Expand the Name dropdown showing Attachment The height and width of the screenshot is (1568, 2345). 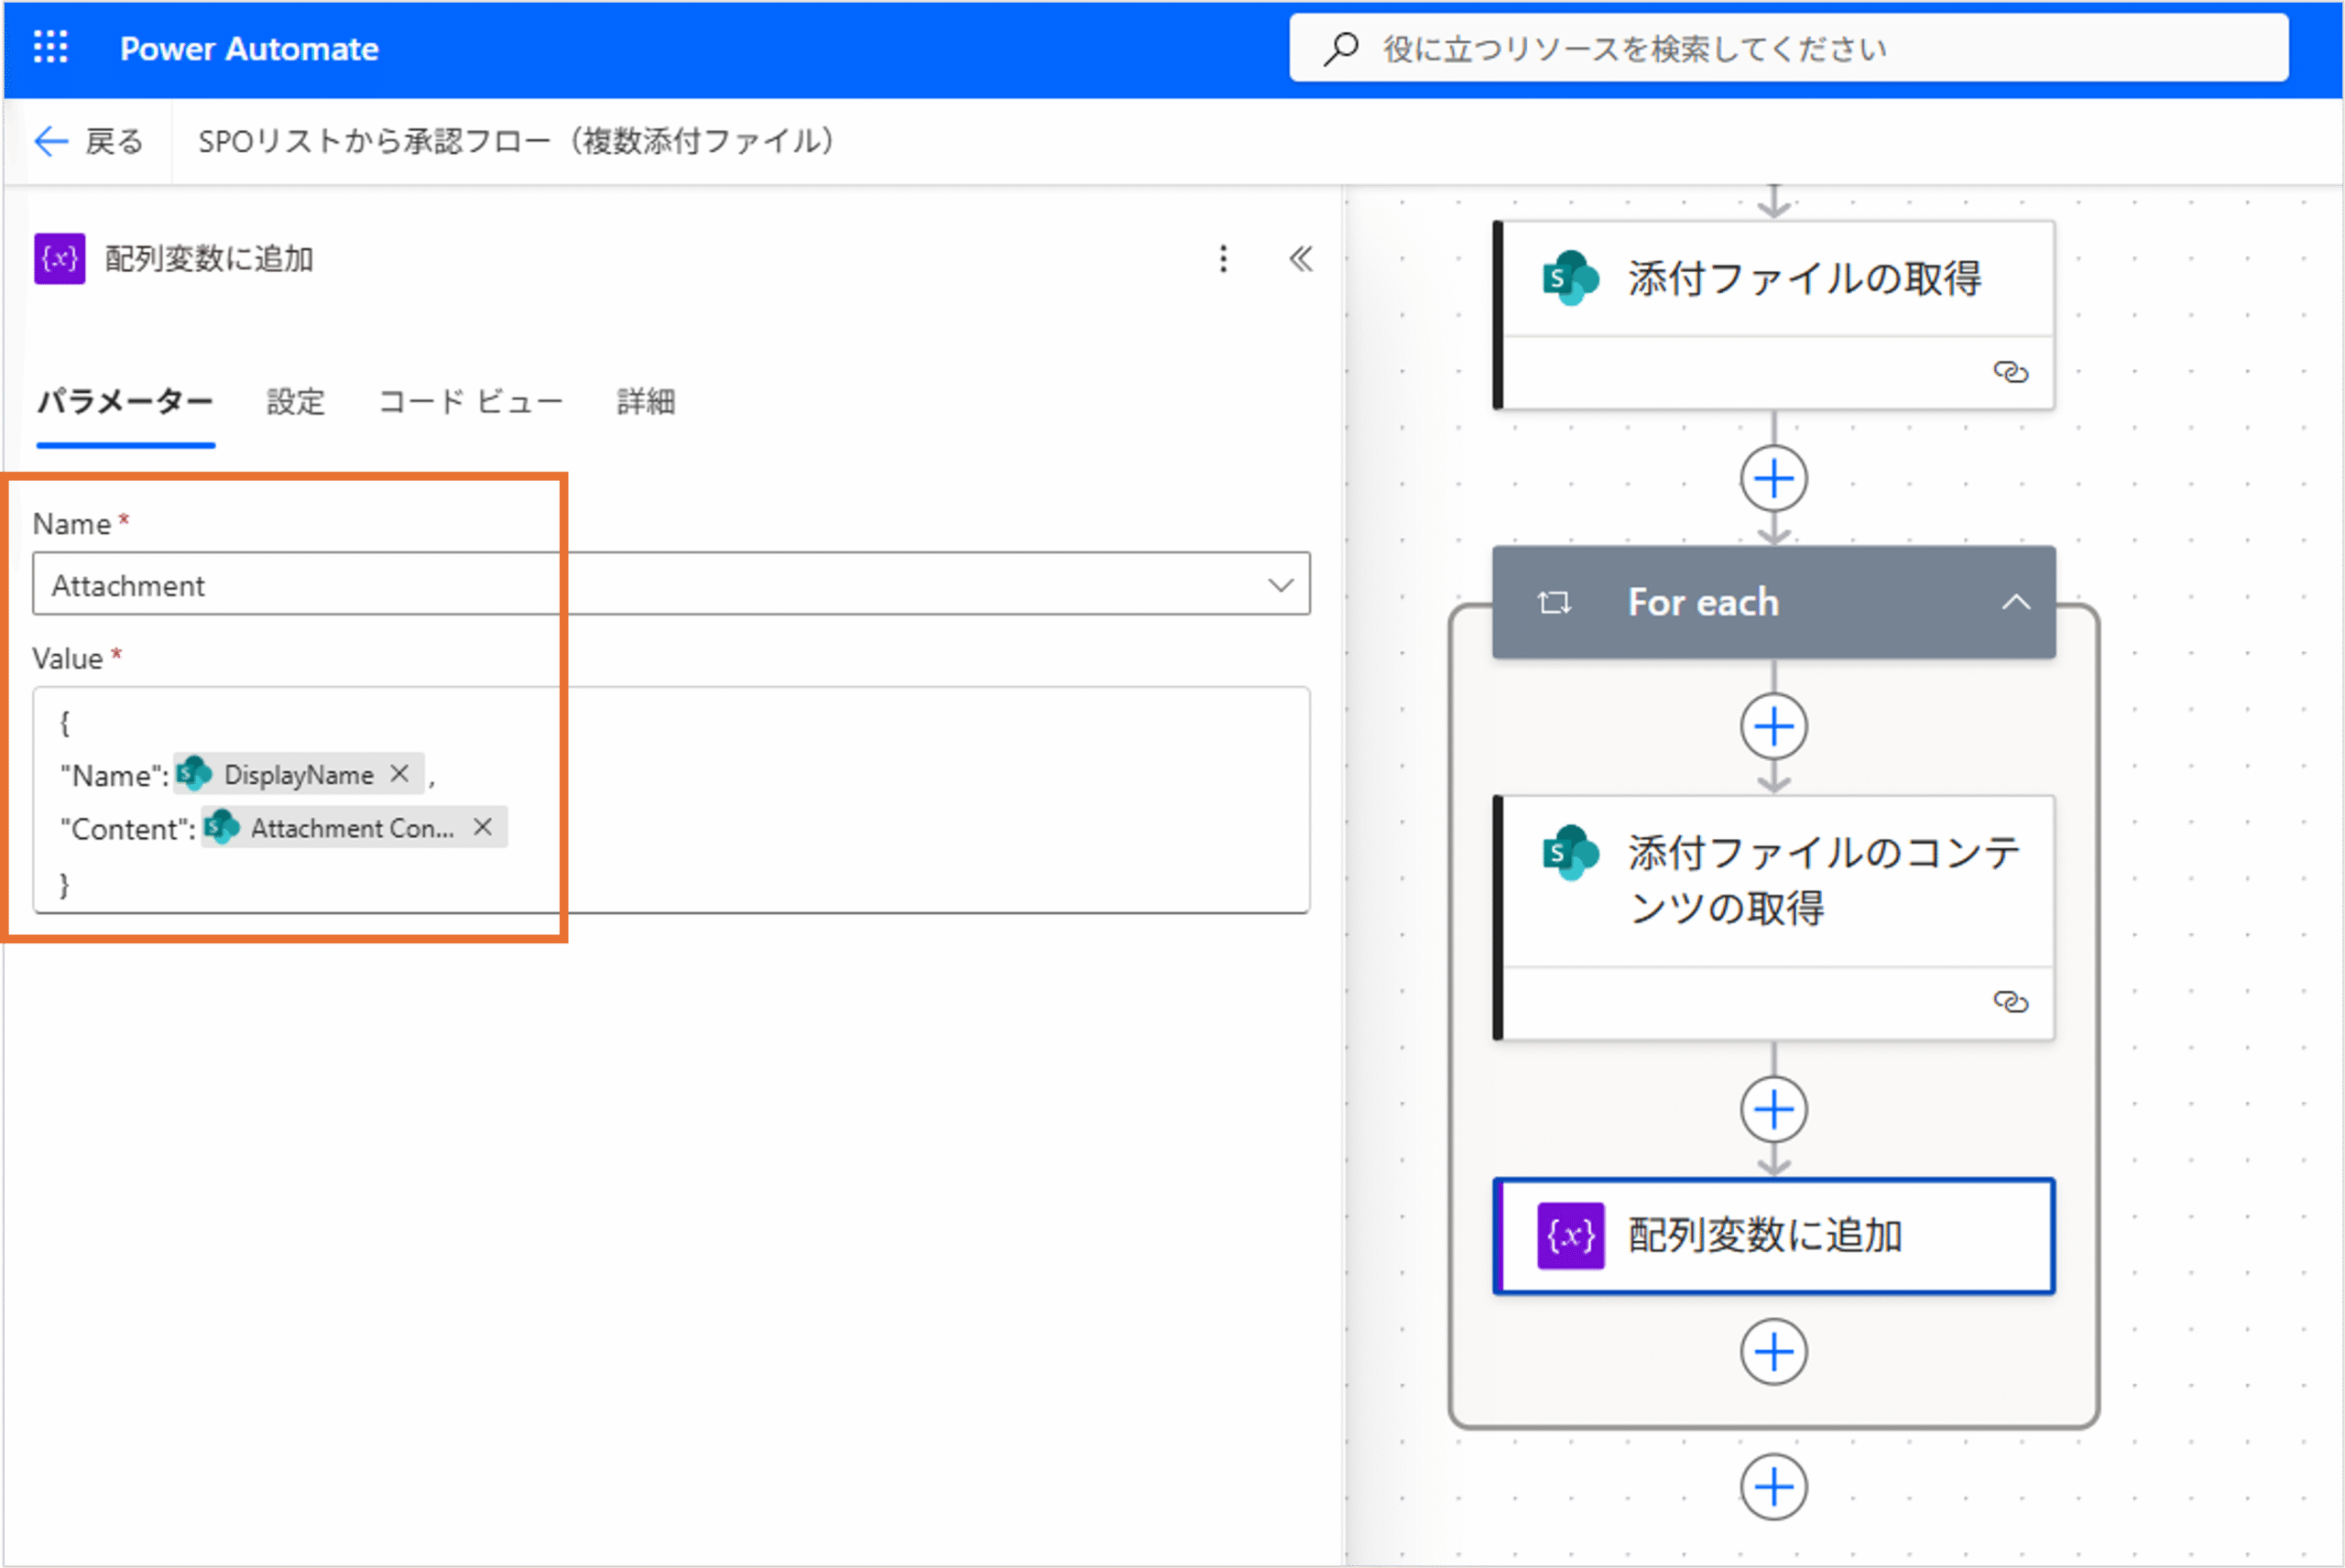point(1280,585)
